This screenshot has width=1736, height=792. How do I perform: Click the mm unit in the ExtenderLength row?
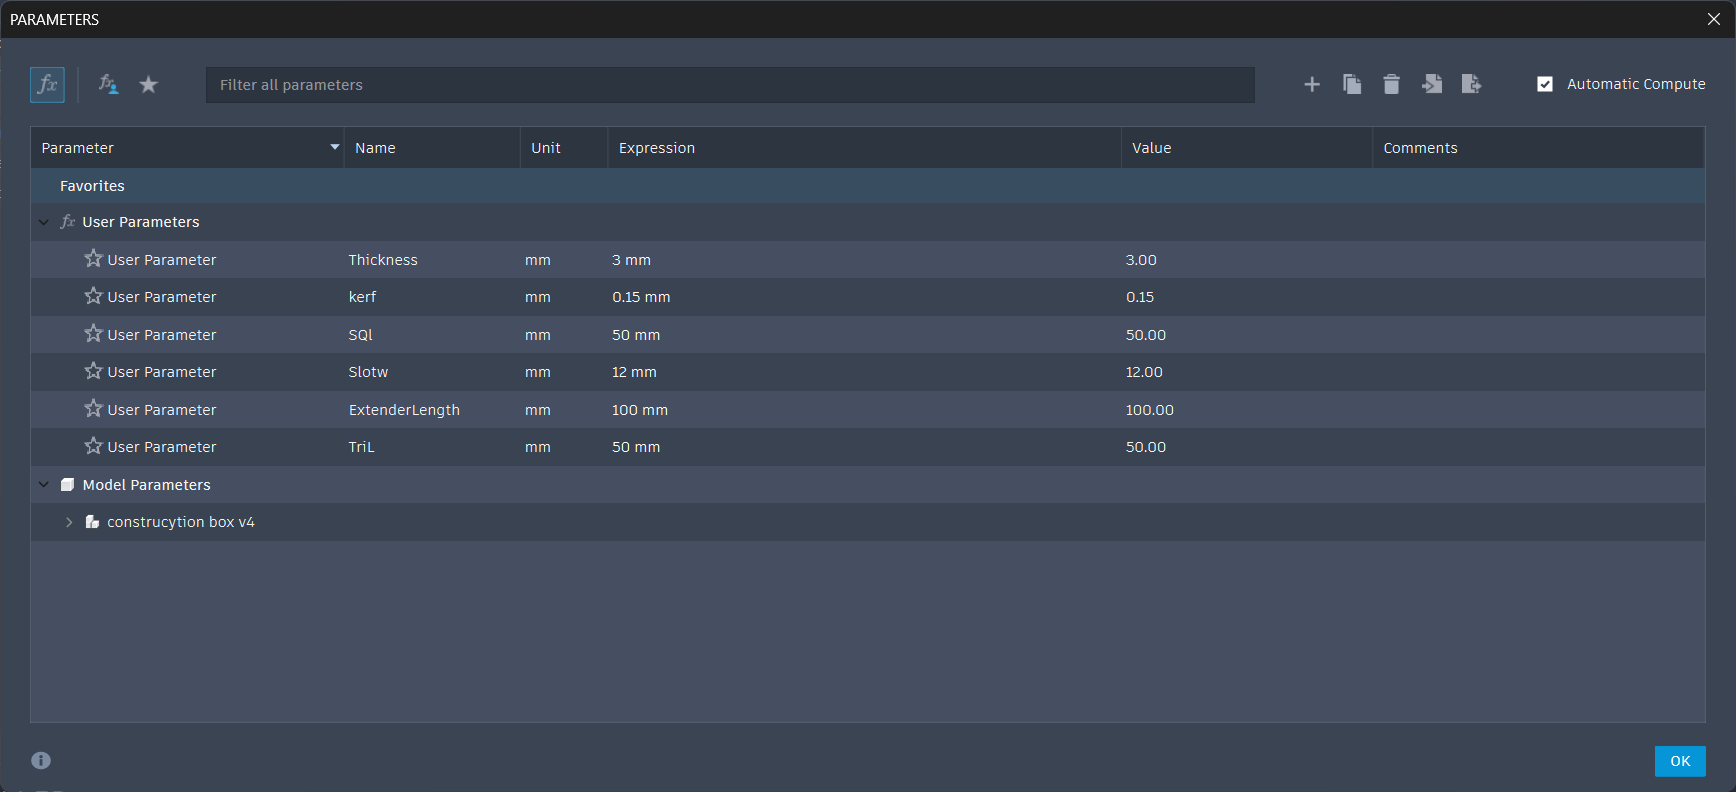538,410
